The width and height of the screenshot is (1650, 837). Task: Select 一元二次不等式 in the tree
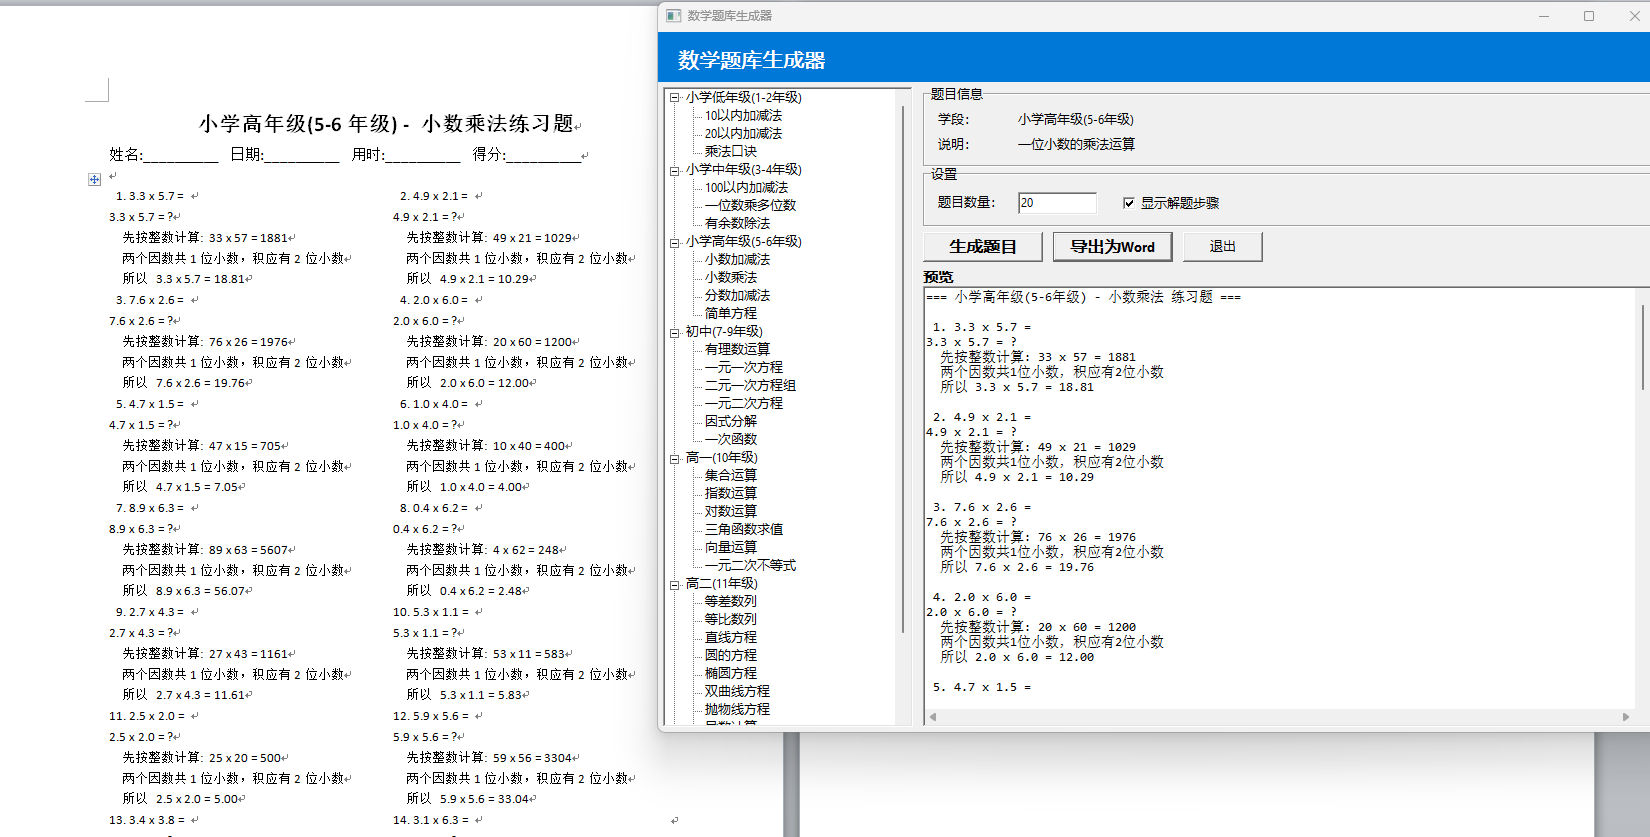click(750, 566)
